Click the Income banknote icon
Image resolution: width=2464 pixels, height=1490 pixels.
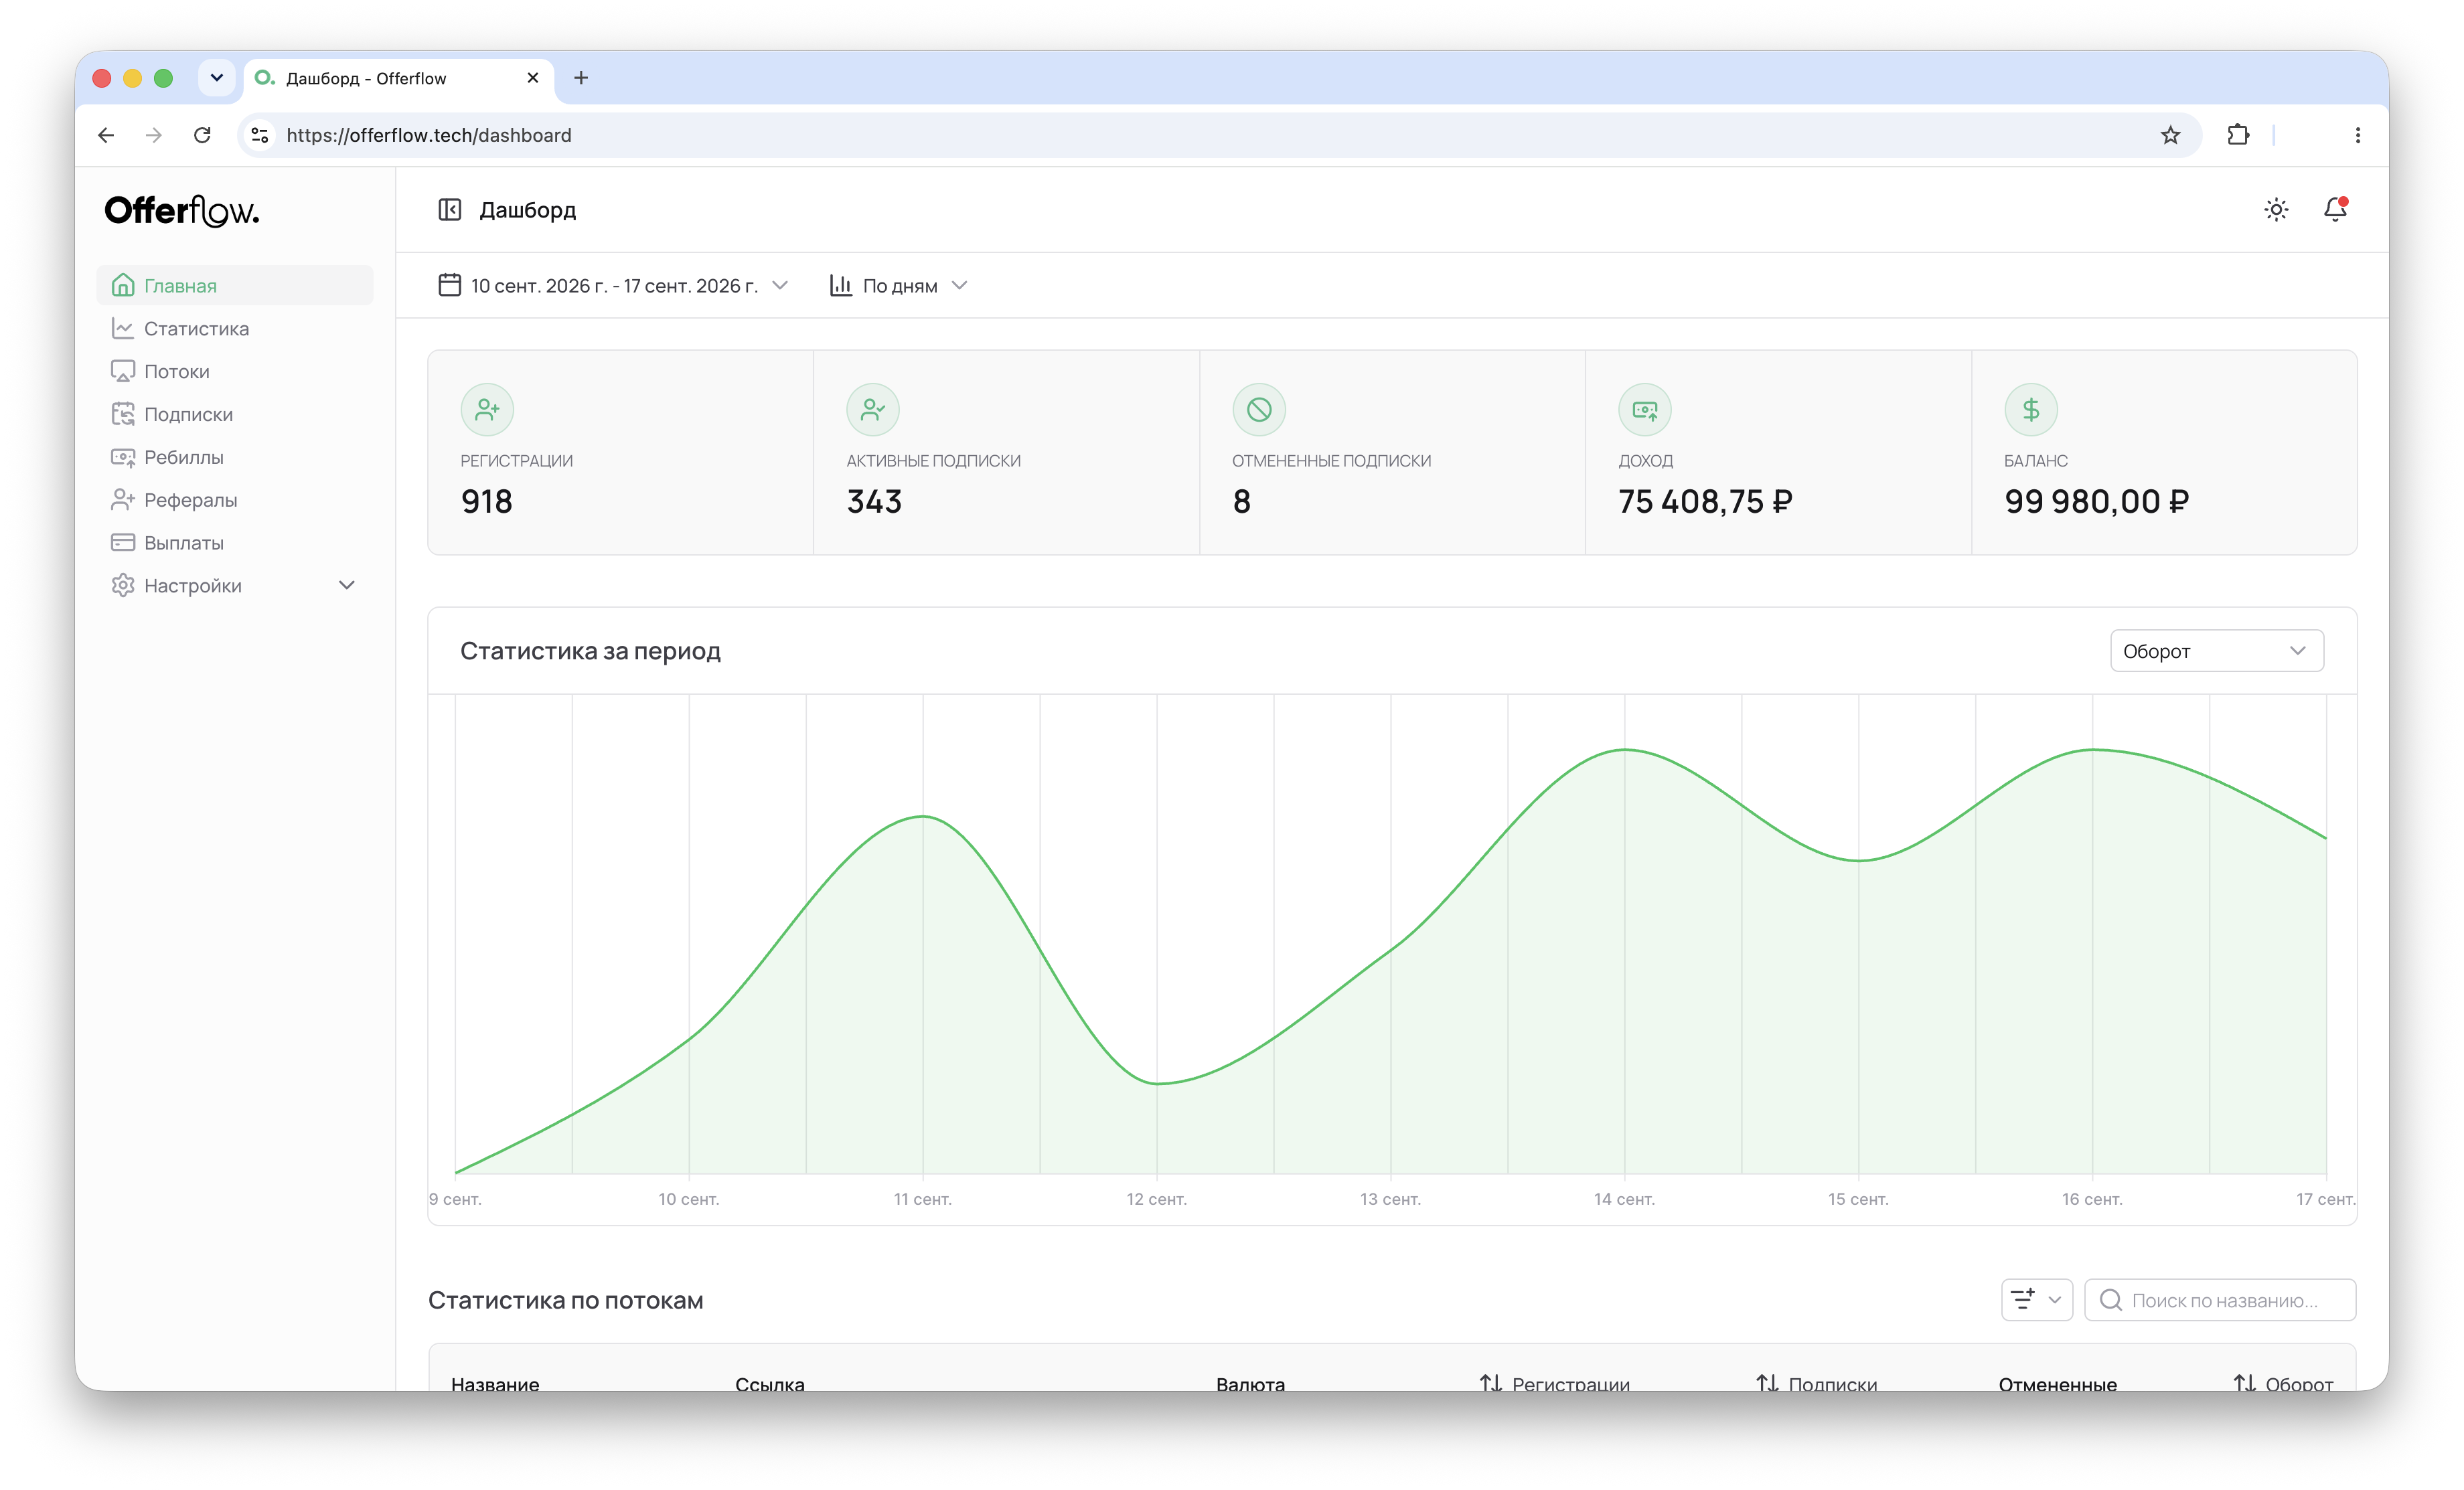1645,409
